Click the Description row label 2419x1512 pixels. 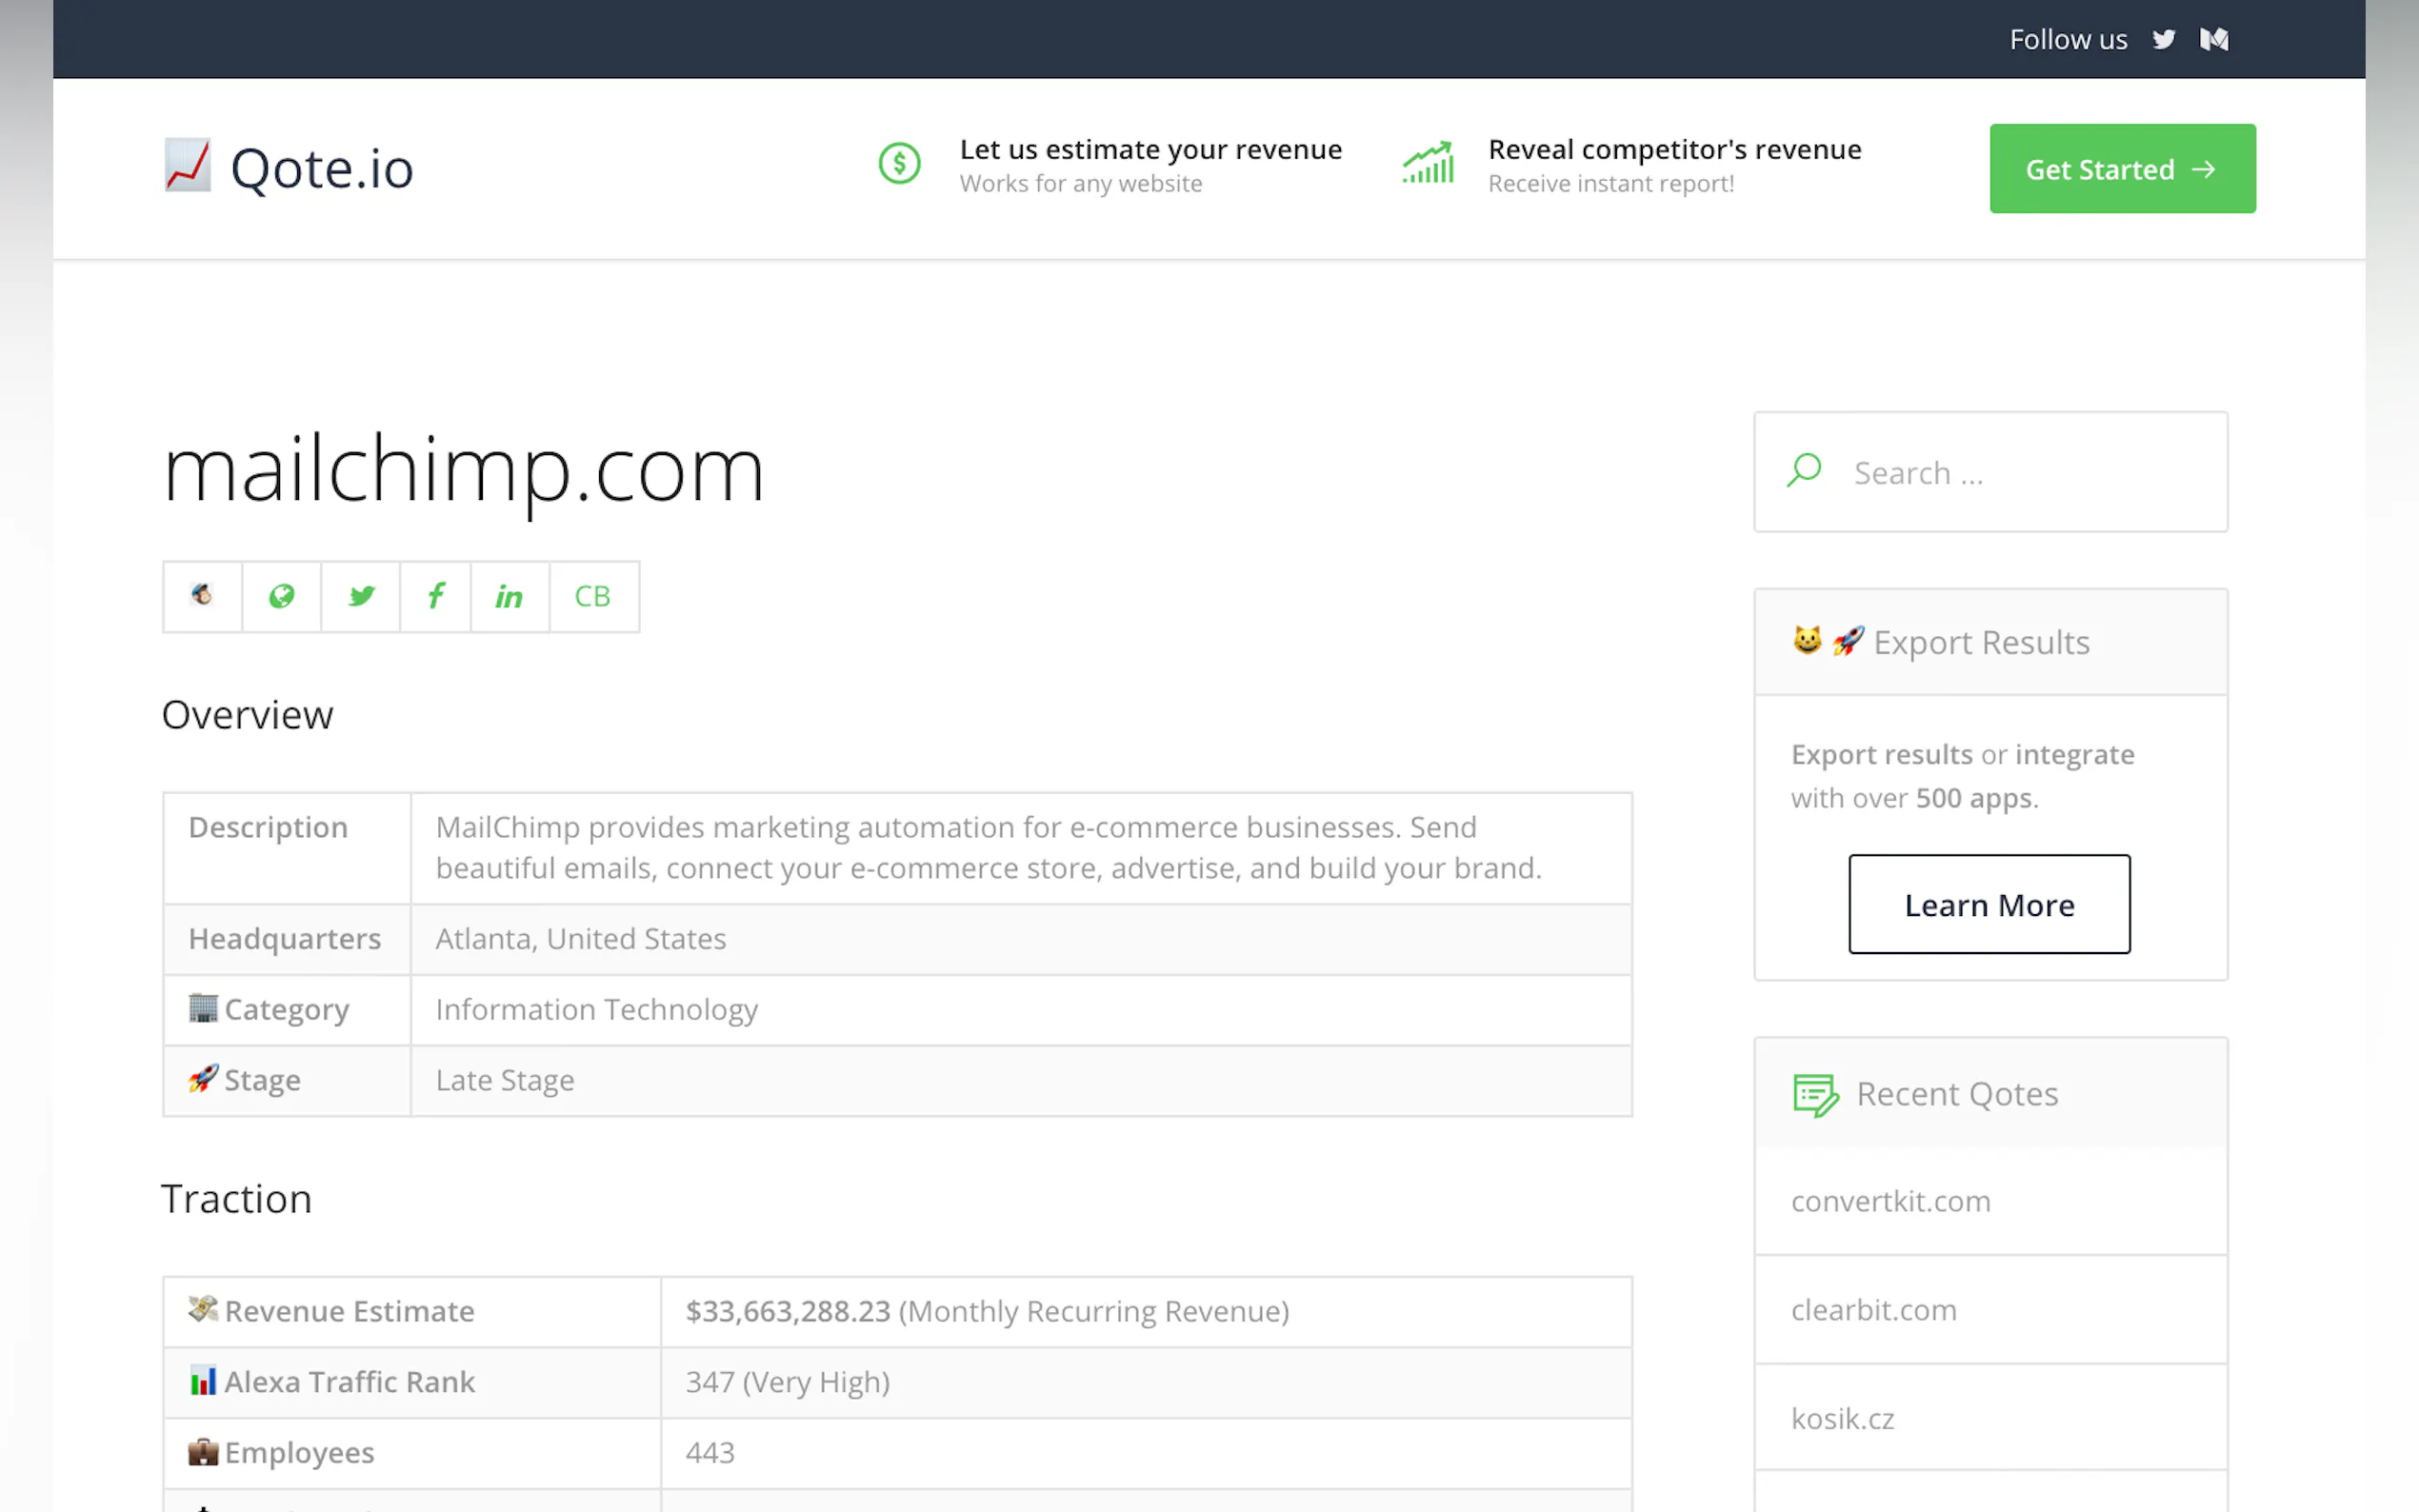click(268, 827)
